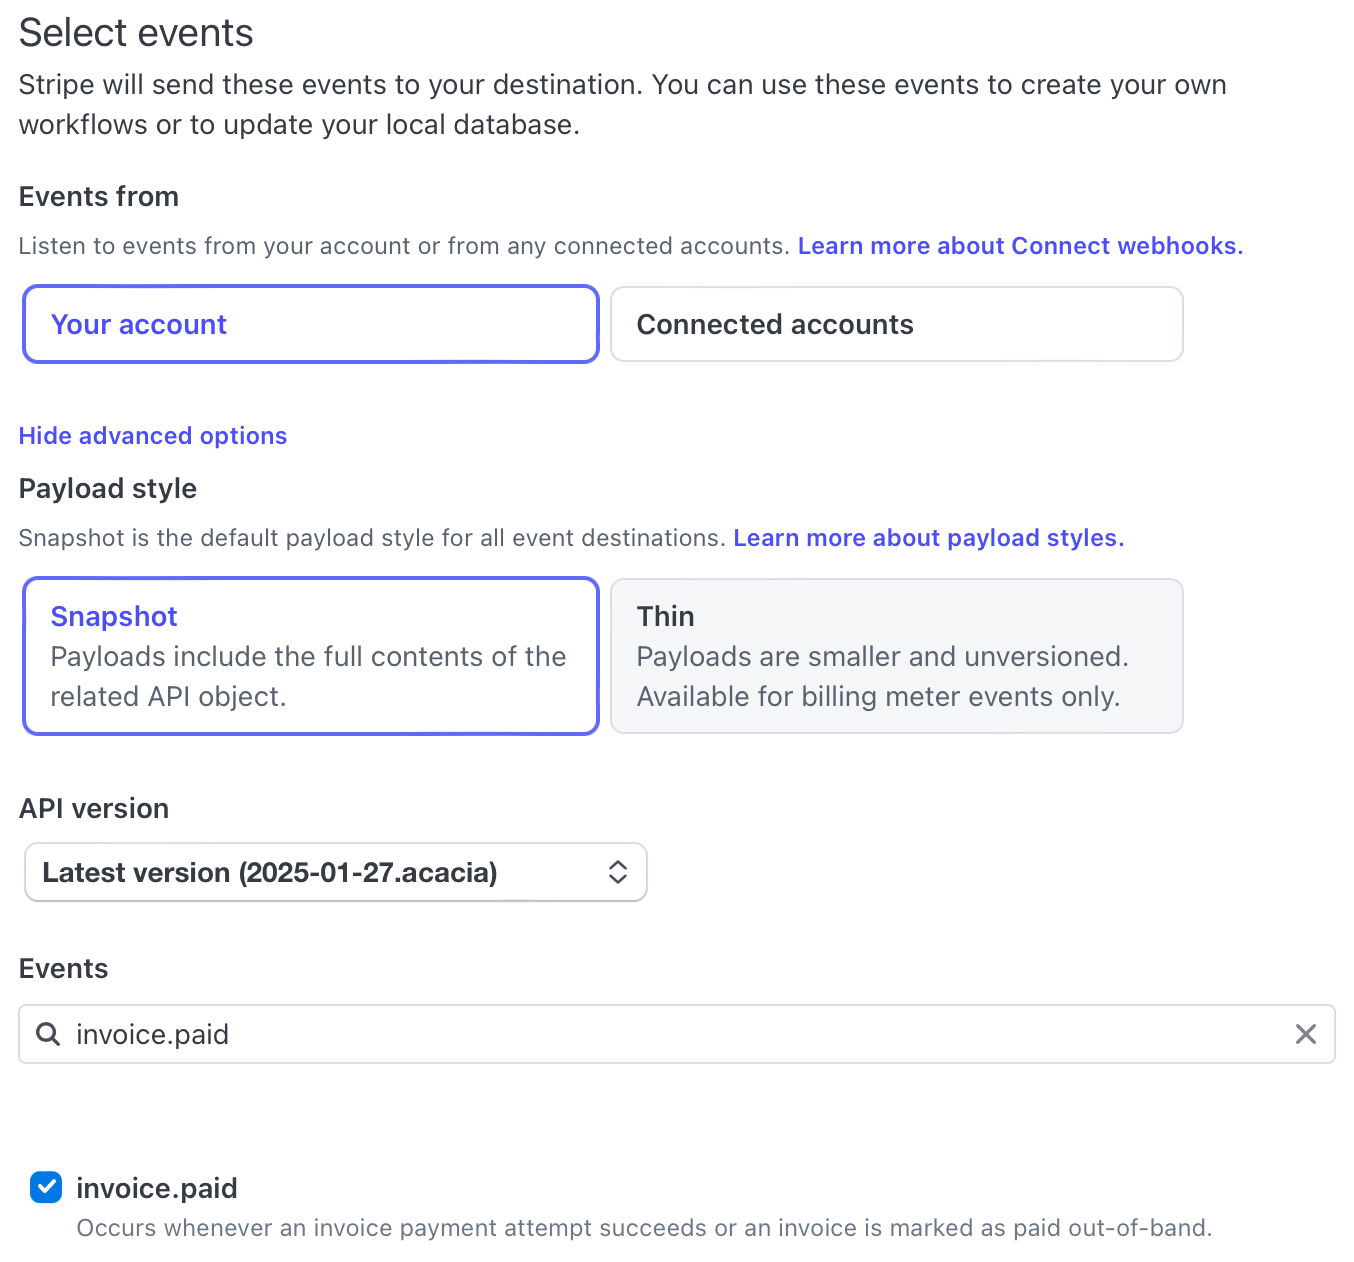Click into the Events search input field

click(677, 1034)
